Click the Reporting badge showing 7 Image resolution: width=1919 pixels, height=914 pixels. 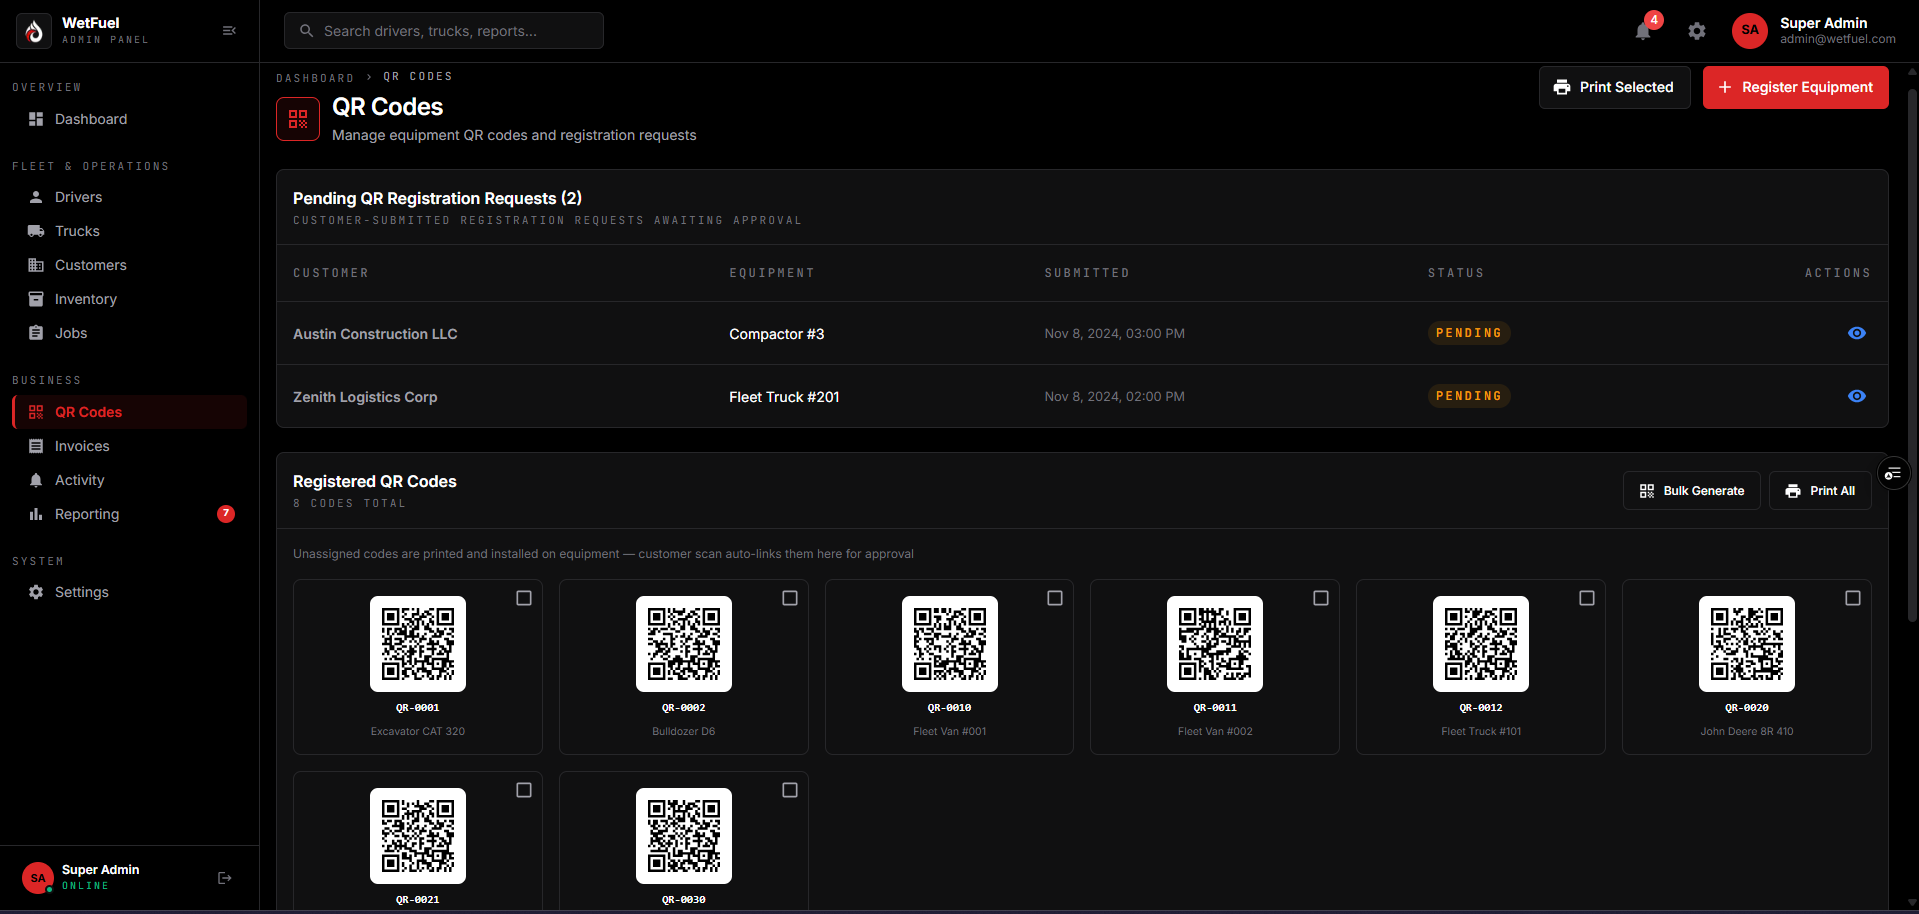point(226,514)
